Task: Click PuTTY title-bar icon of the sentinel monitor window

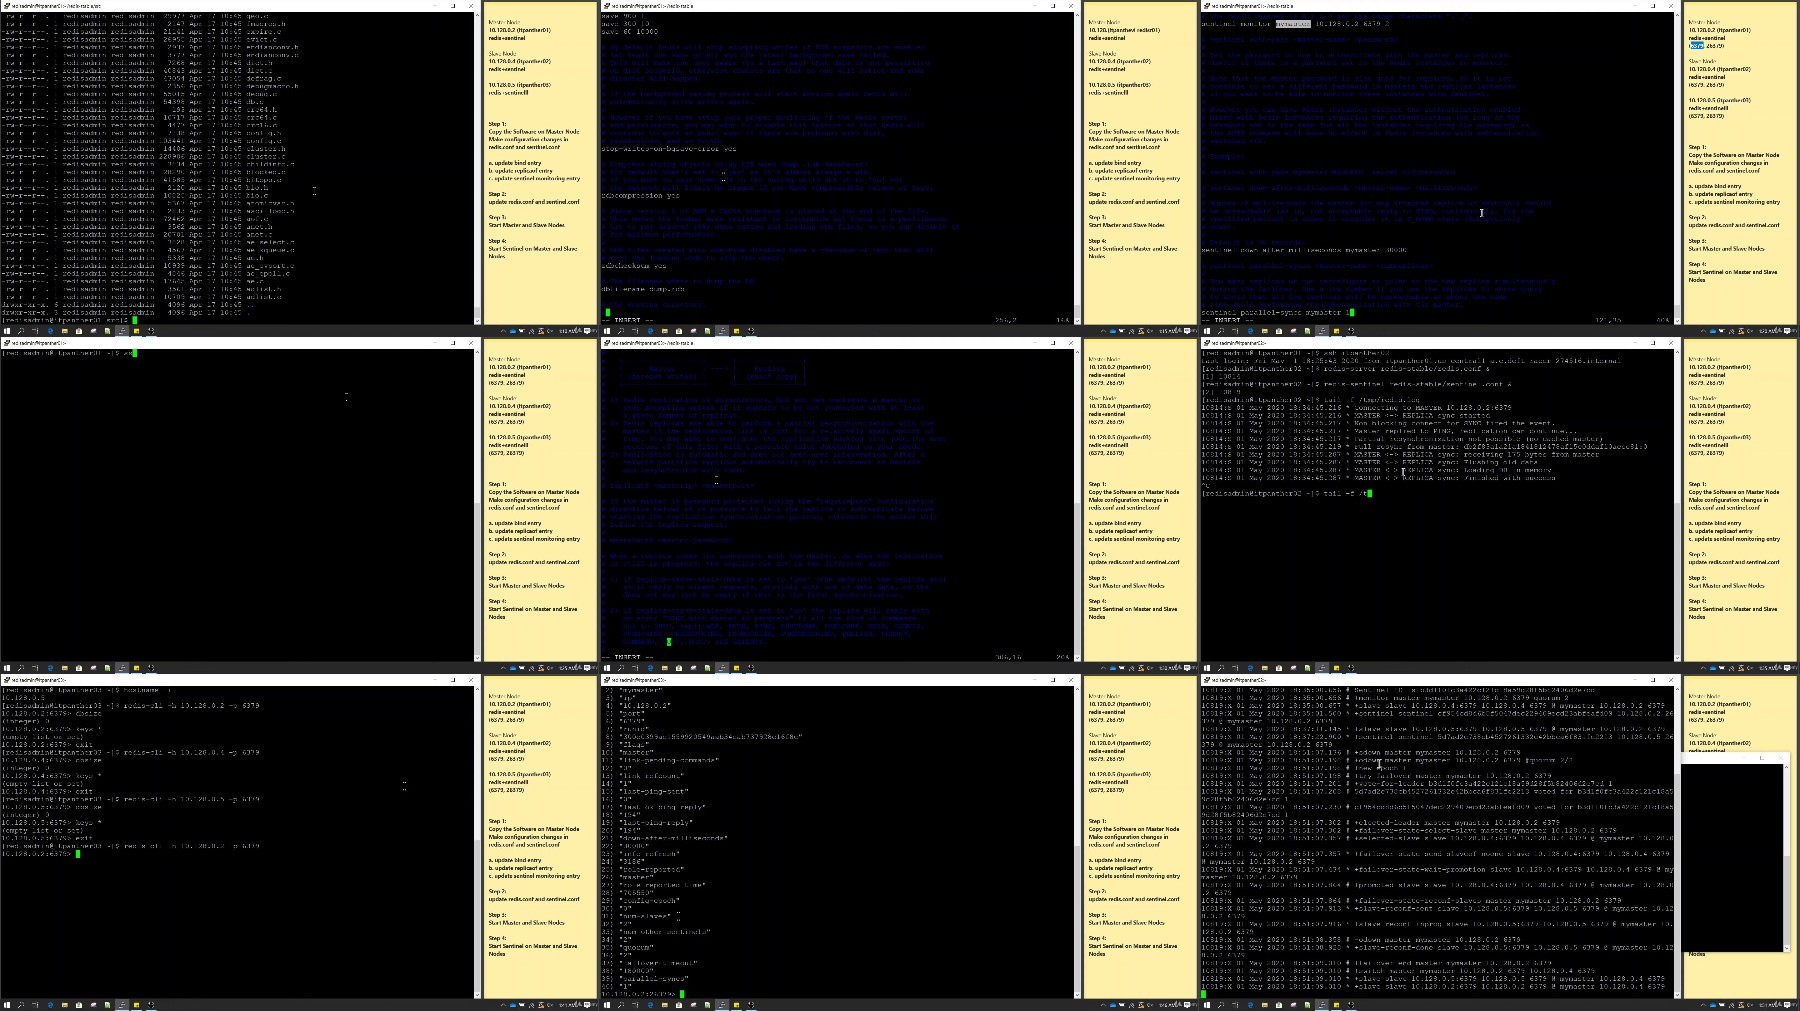Action: [1205, 6]
